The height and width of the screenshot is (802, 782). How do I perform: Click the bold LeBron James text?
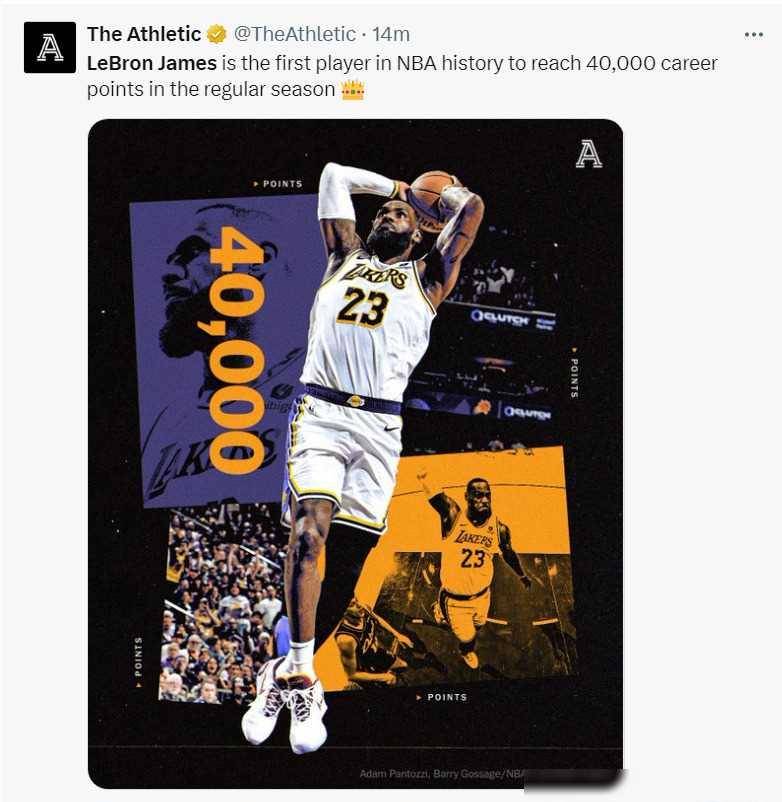152,63
